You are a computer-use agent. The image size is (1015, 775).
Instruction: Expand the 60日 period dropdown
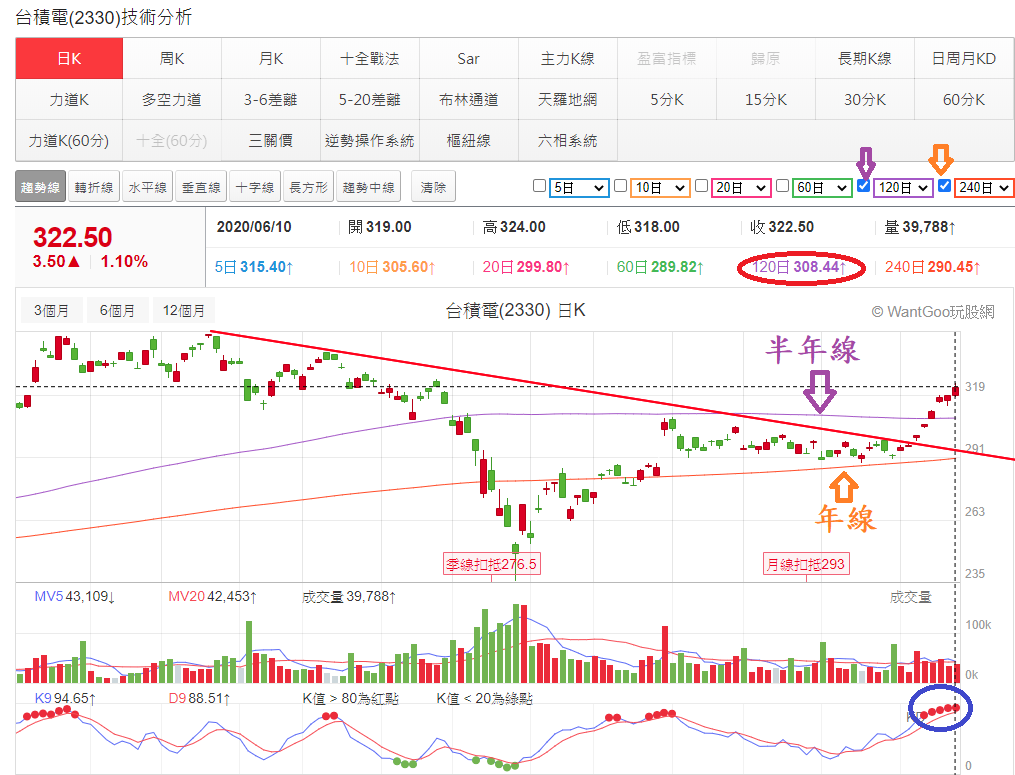822,188
